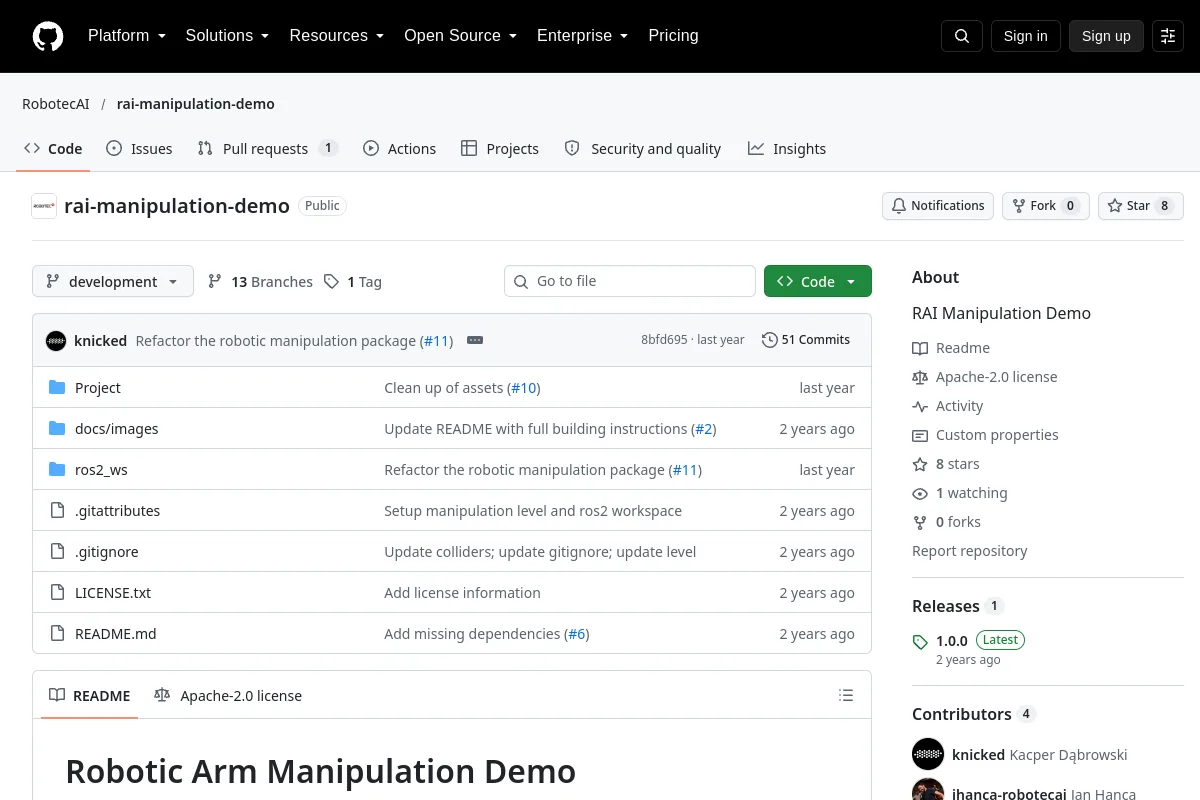View the 0 forks link
The image size is (1200, 800).
click(946, 522)
